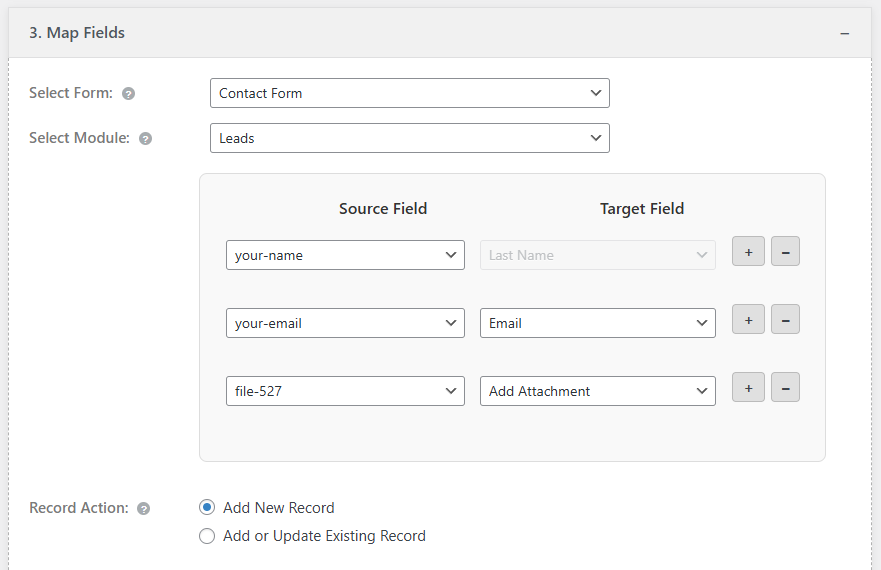Collapse the Map Fields section
881x570 pixels.
pyautogui.click(x=845, y=33)
